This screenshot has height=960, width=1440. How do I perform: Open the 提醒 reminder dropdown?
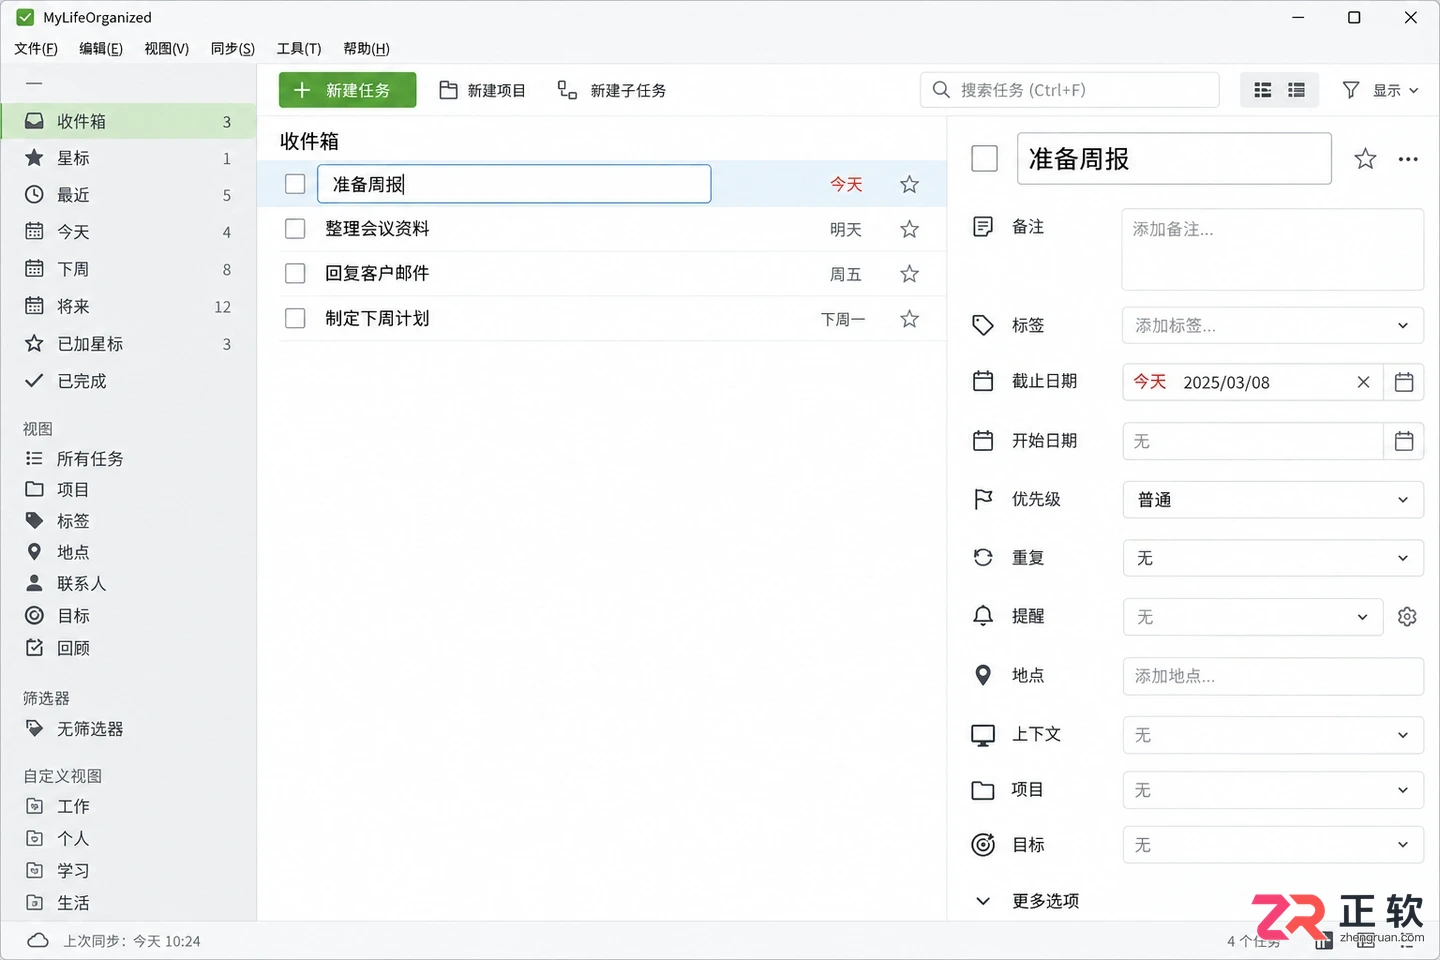[x=1253, y=617]
